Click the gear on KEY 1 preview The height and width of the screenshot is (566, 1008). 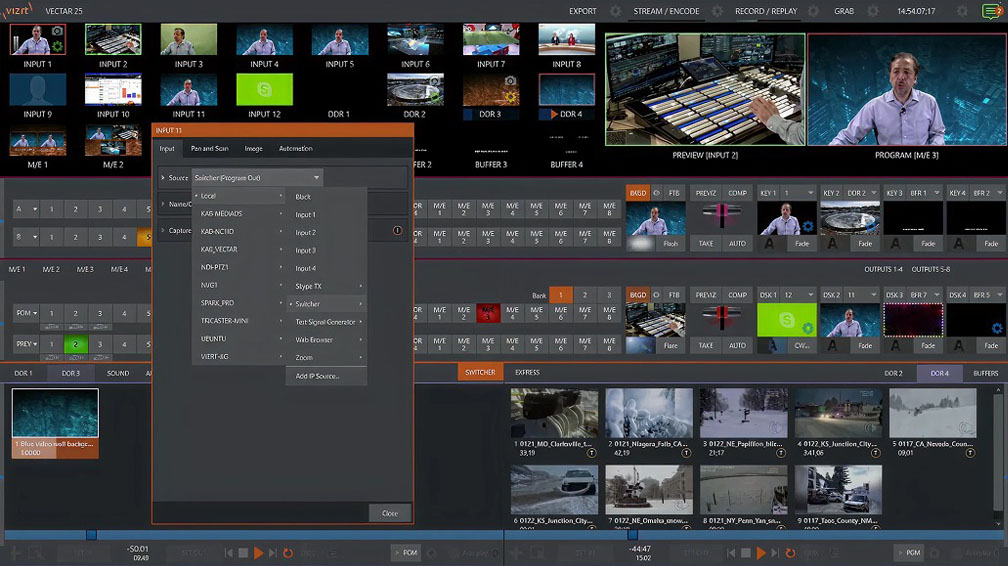coord(807,228)
